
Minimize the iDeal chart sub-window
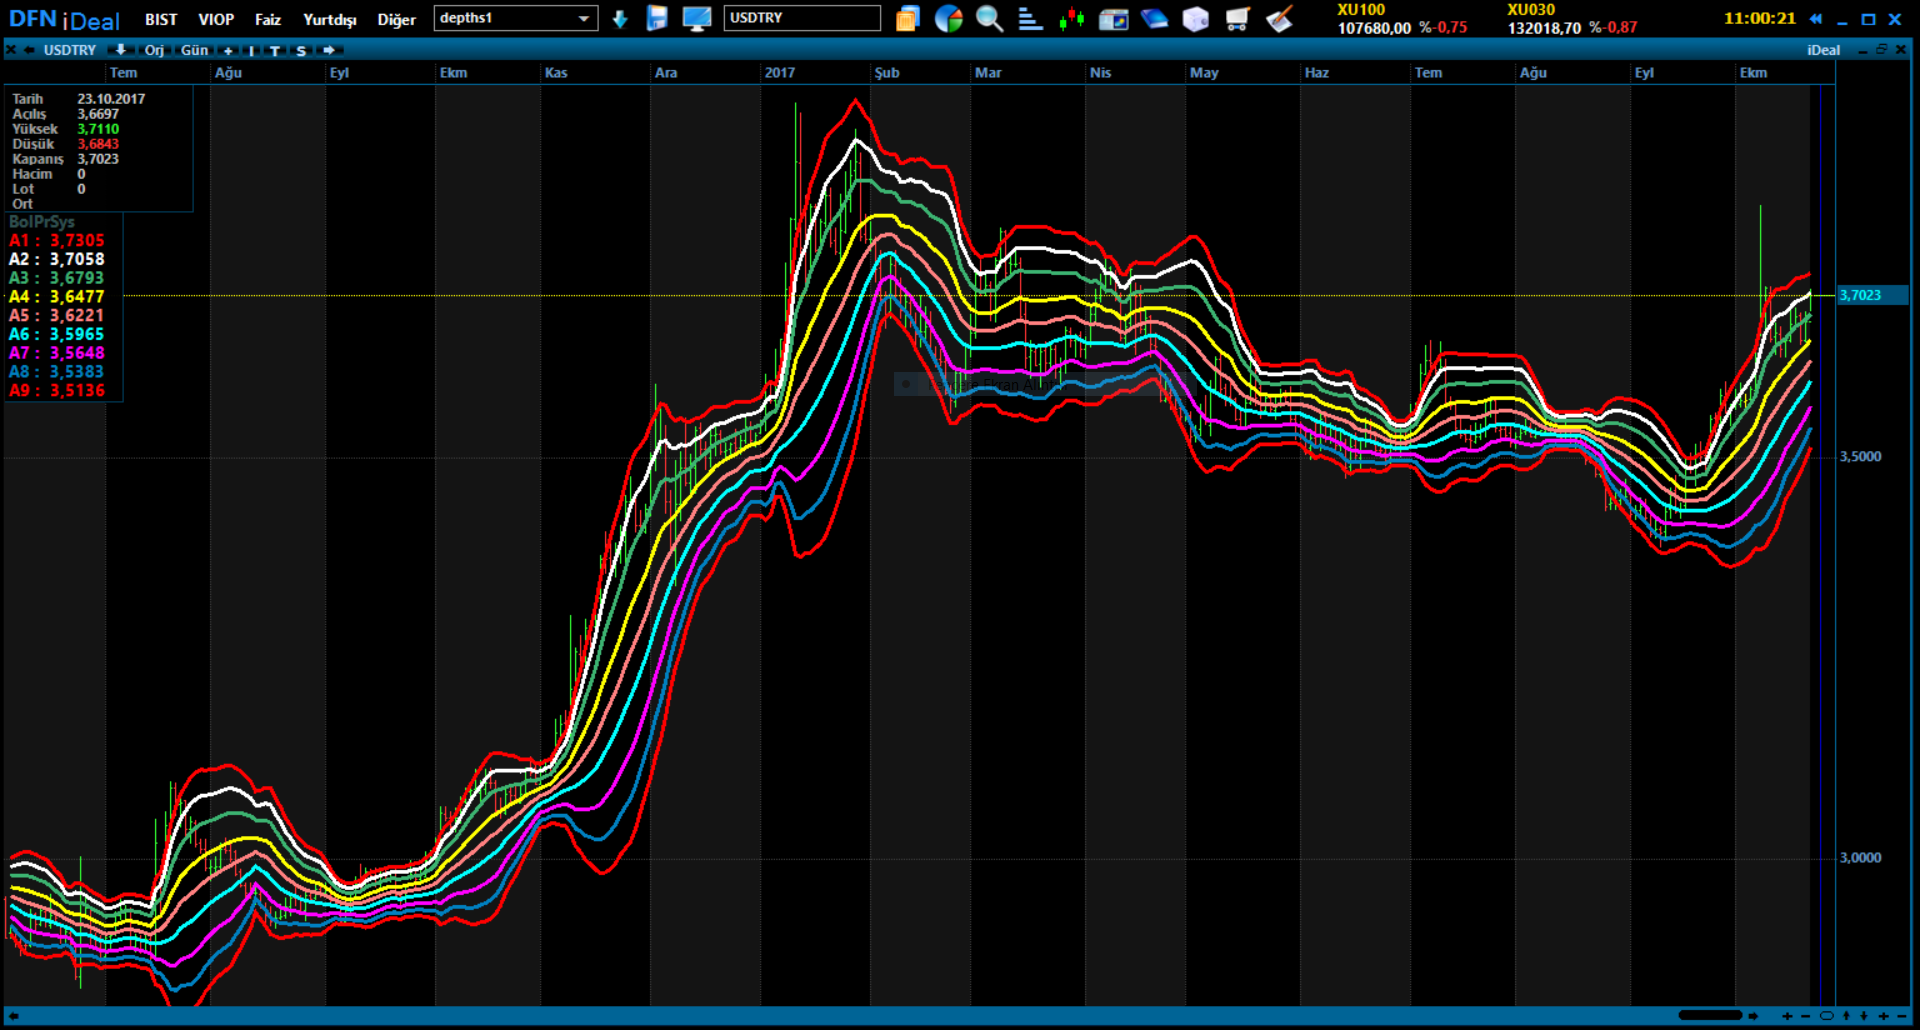(x=1863, y=50)
